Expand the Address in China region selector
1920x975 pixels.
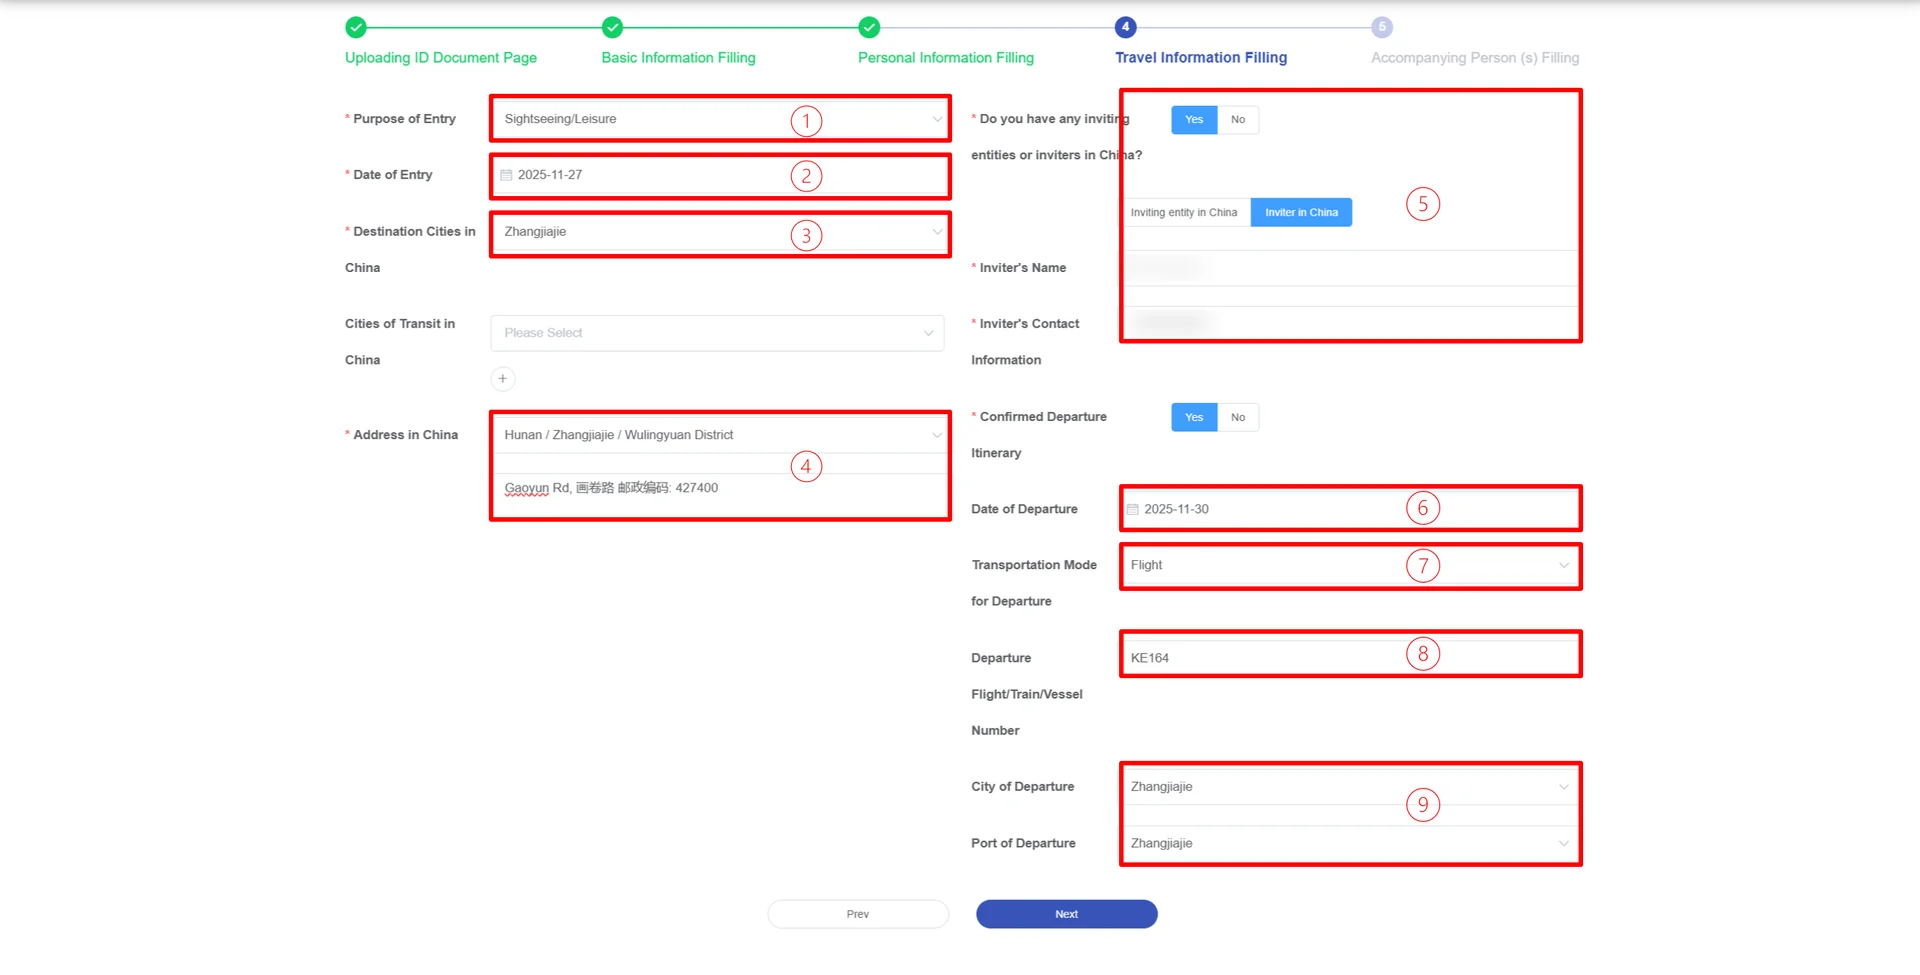click(x=720, y=435)
